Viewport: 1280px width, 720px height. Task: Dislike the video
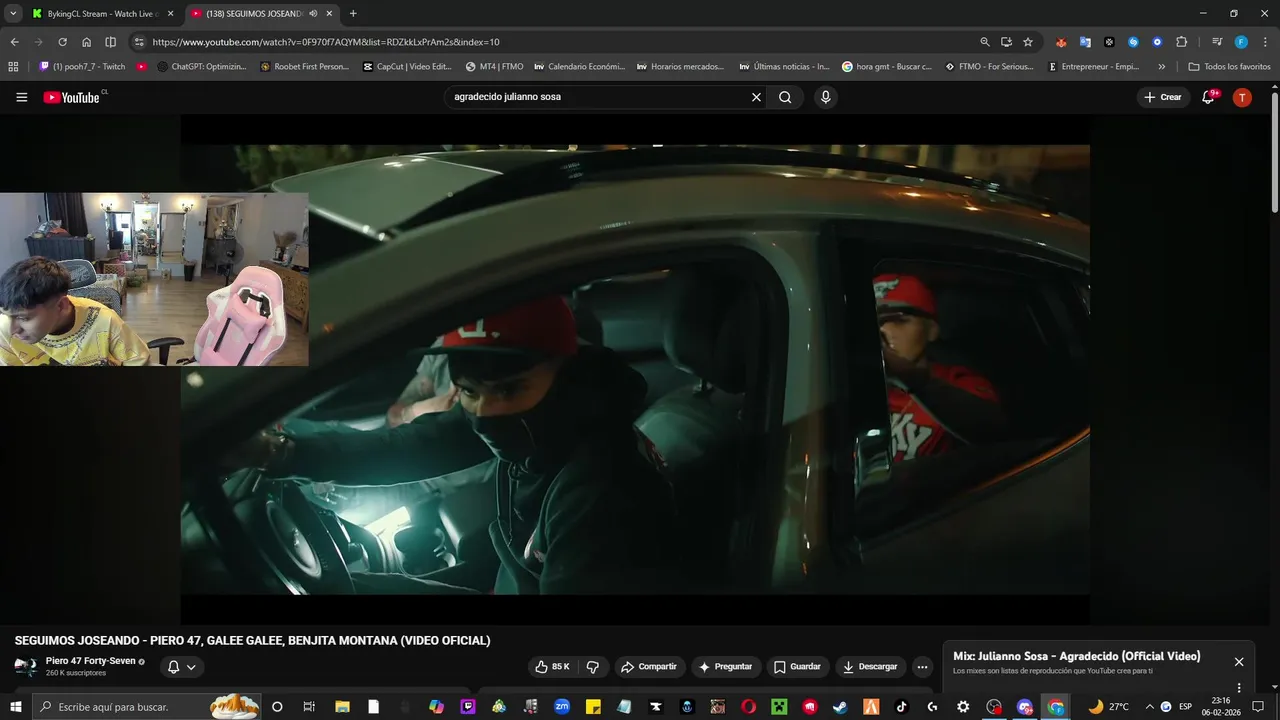click(x=592, y=667)
